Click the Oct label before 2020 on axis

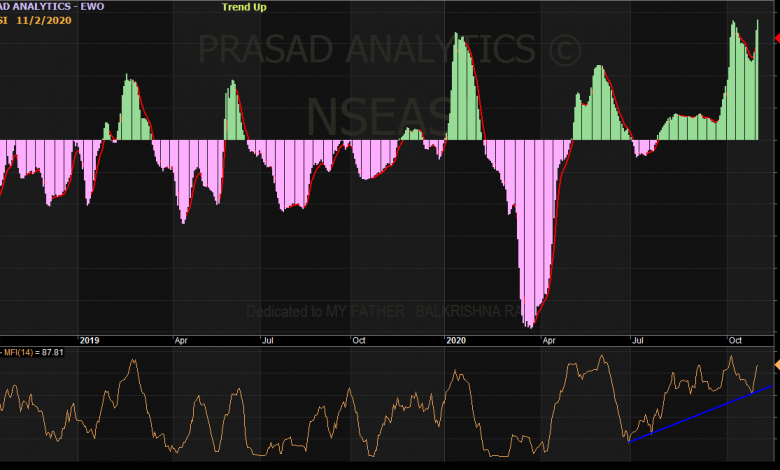coord(359,340)
